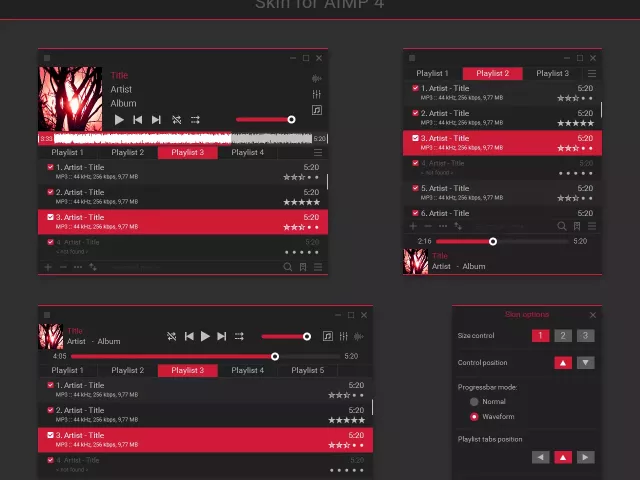Viewport: 640px width, 480px height.
Task: Click the waveform visualization icon in the top-left player
Action: point(317,78)
